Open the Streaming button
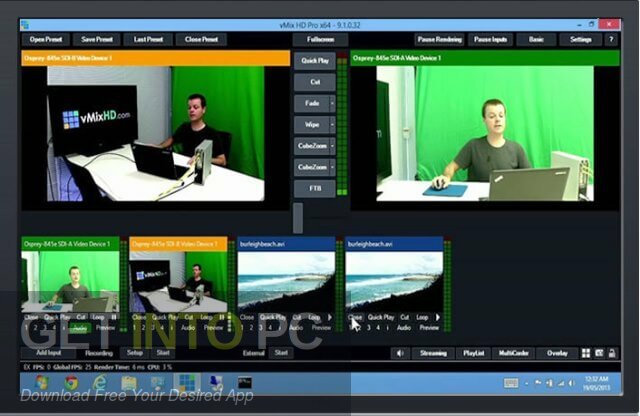 coord(433,354)
